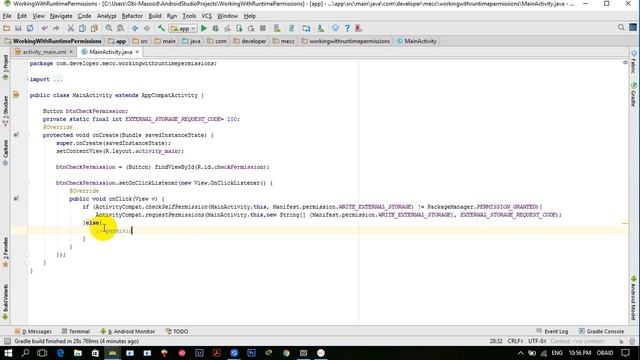This screenshot has width=640, height=360.
Task: Sync project with Gradle files icon
Action: pyautogui.click(x=291, y=28)
